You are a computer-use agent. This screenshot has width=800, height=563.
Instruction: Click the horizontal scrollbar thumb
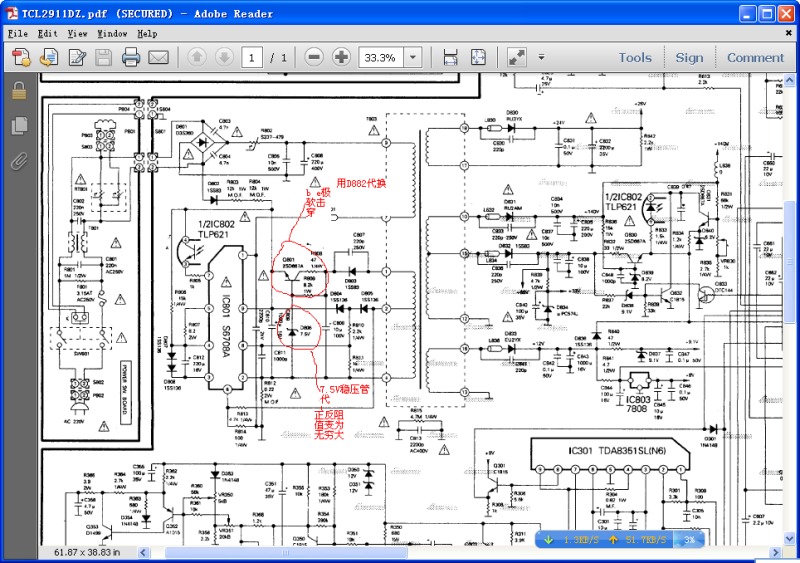click(x=286, y=552)
